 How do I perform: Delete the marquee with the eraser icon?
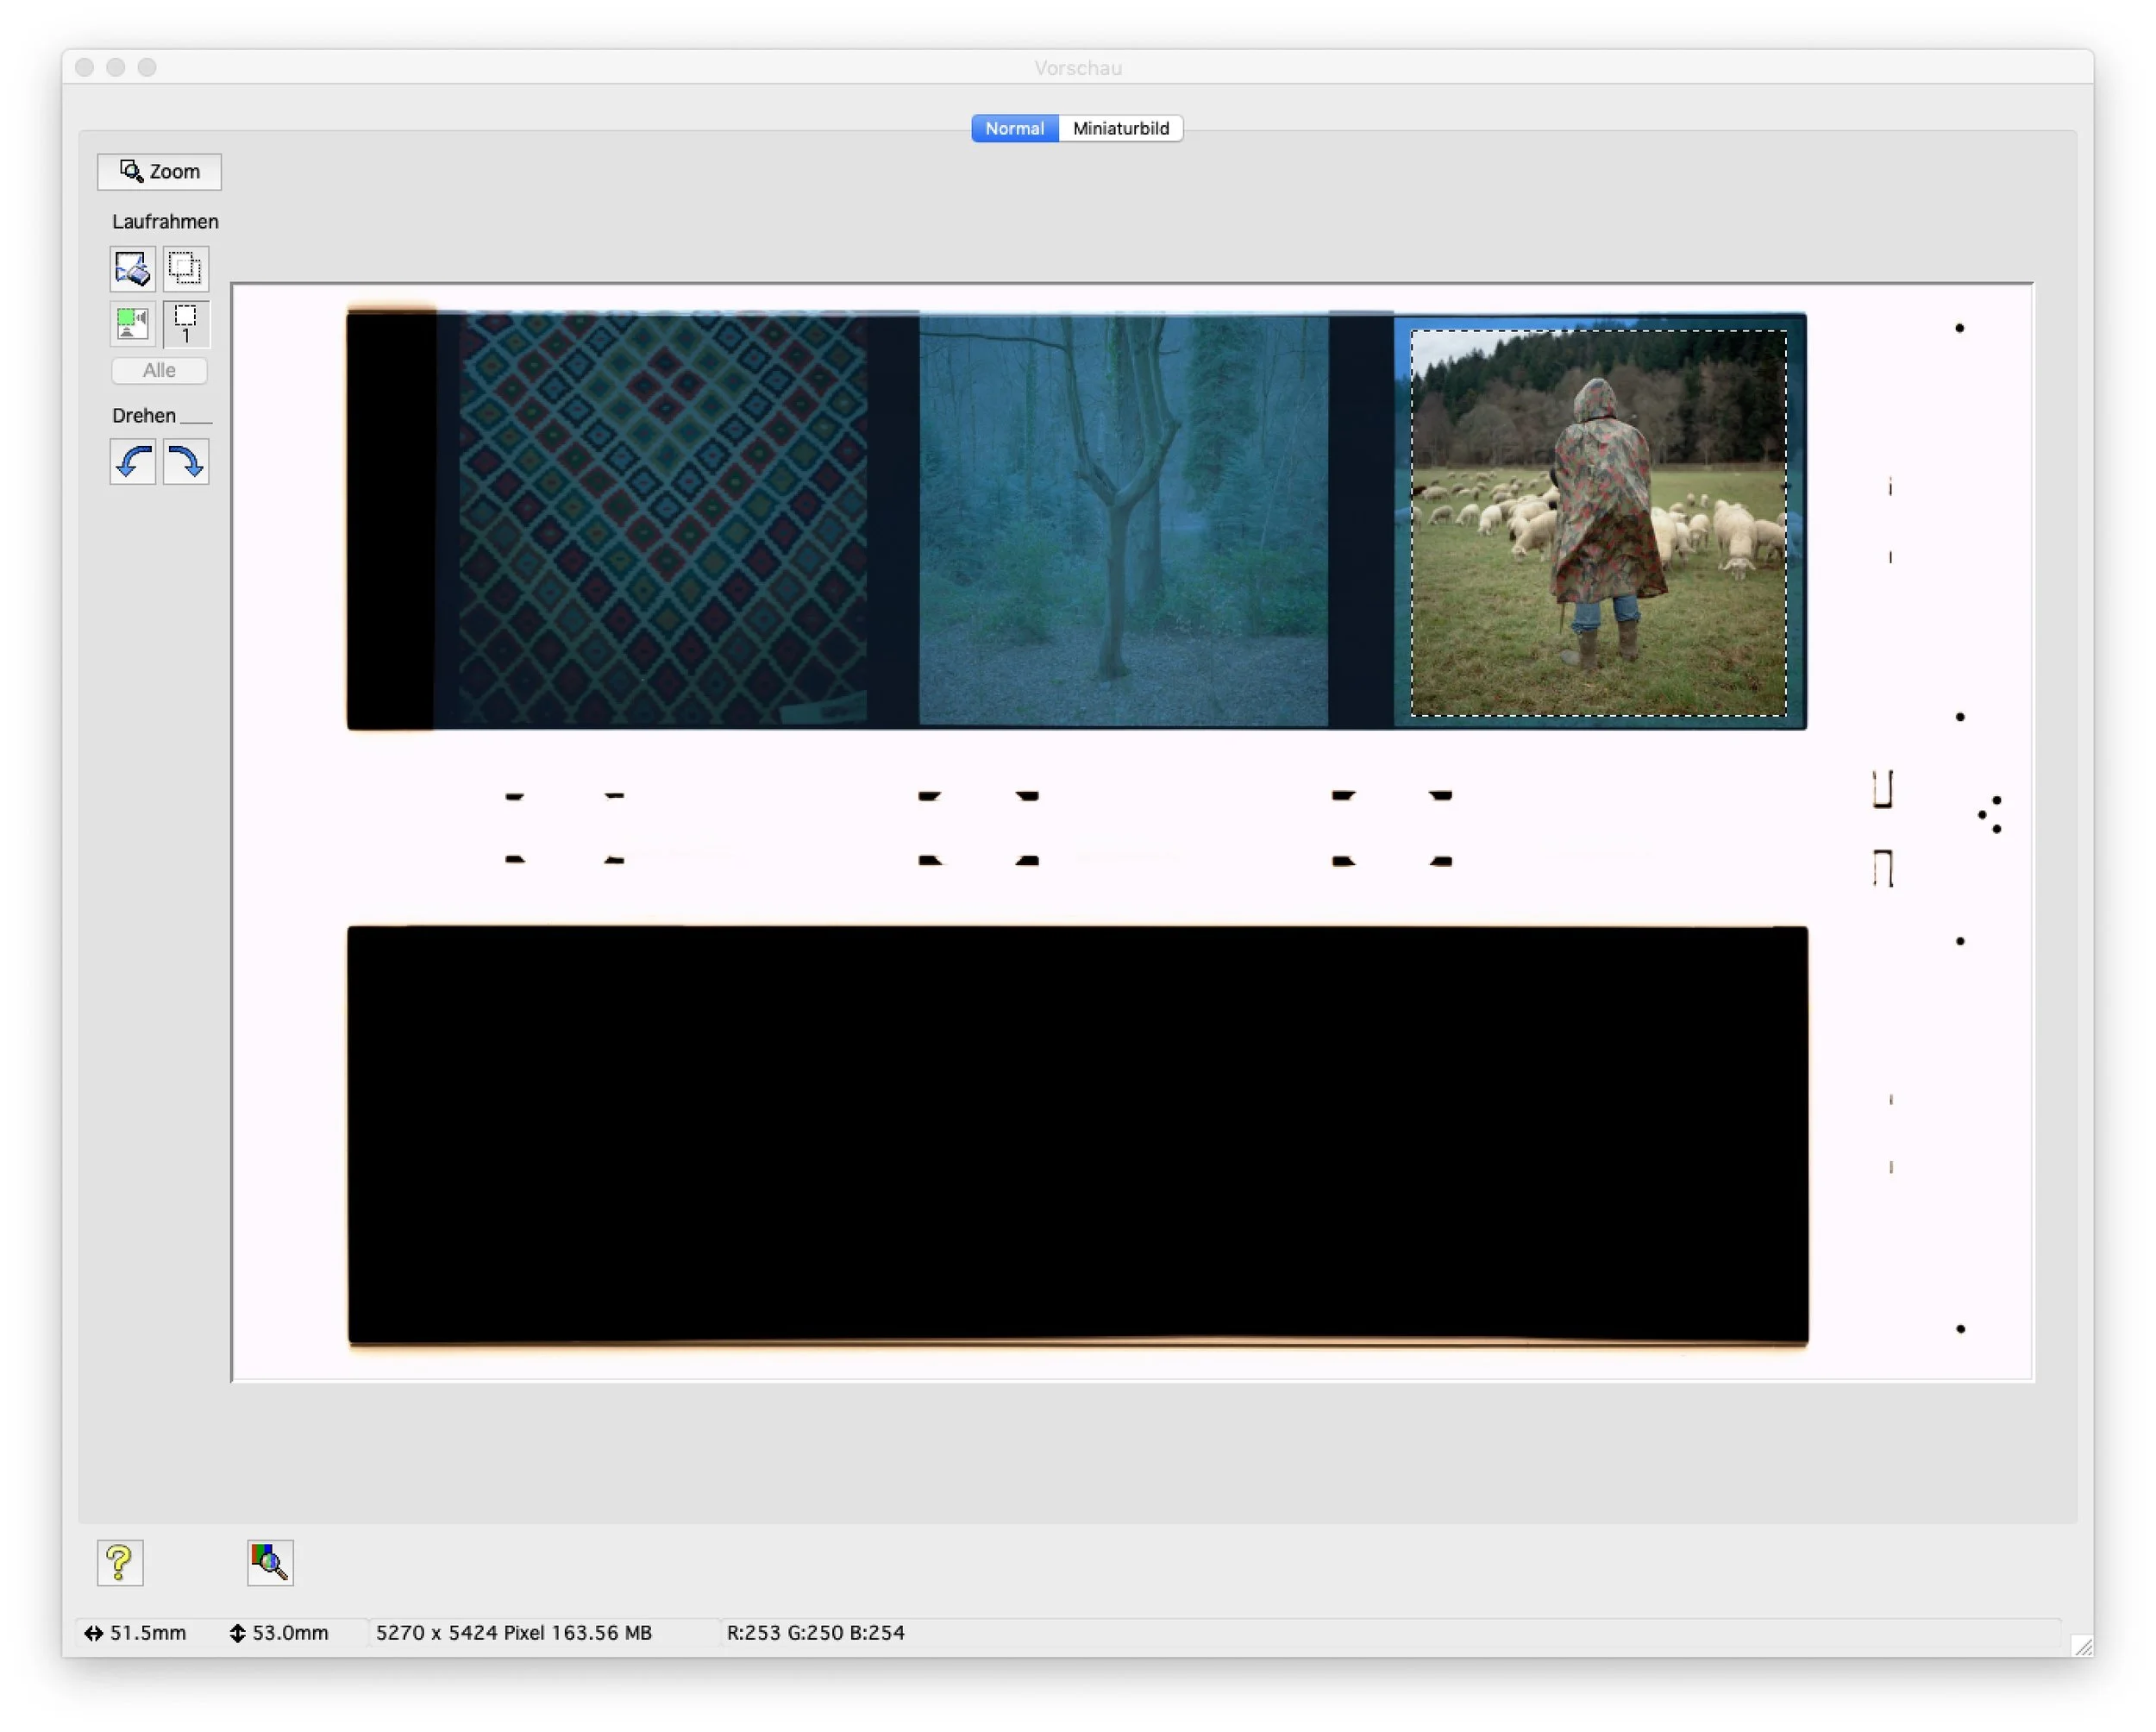point(133,269)
